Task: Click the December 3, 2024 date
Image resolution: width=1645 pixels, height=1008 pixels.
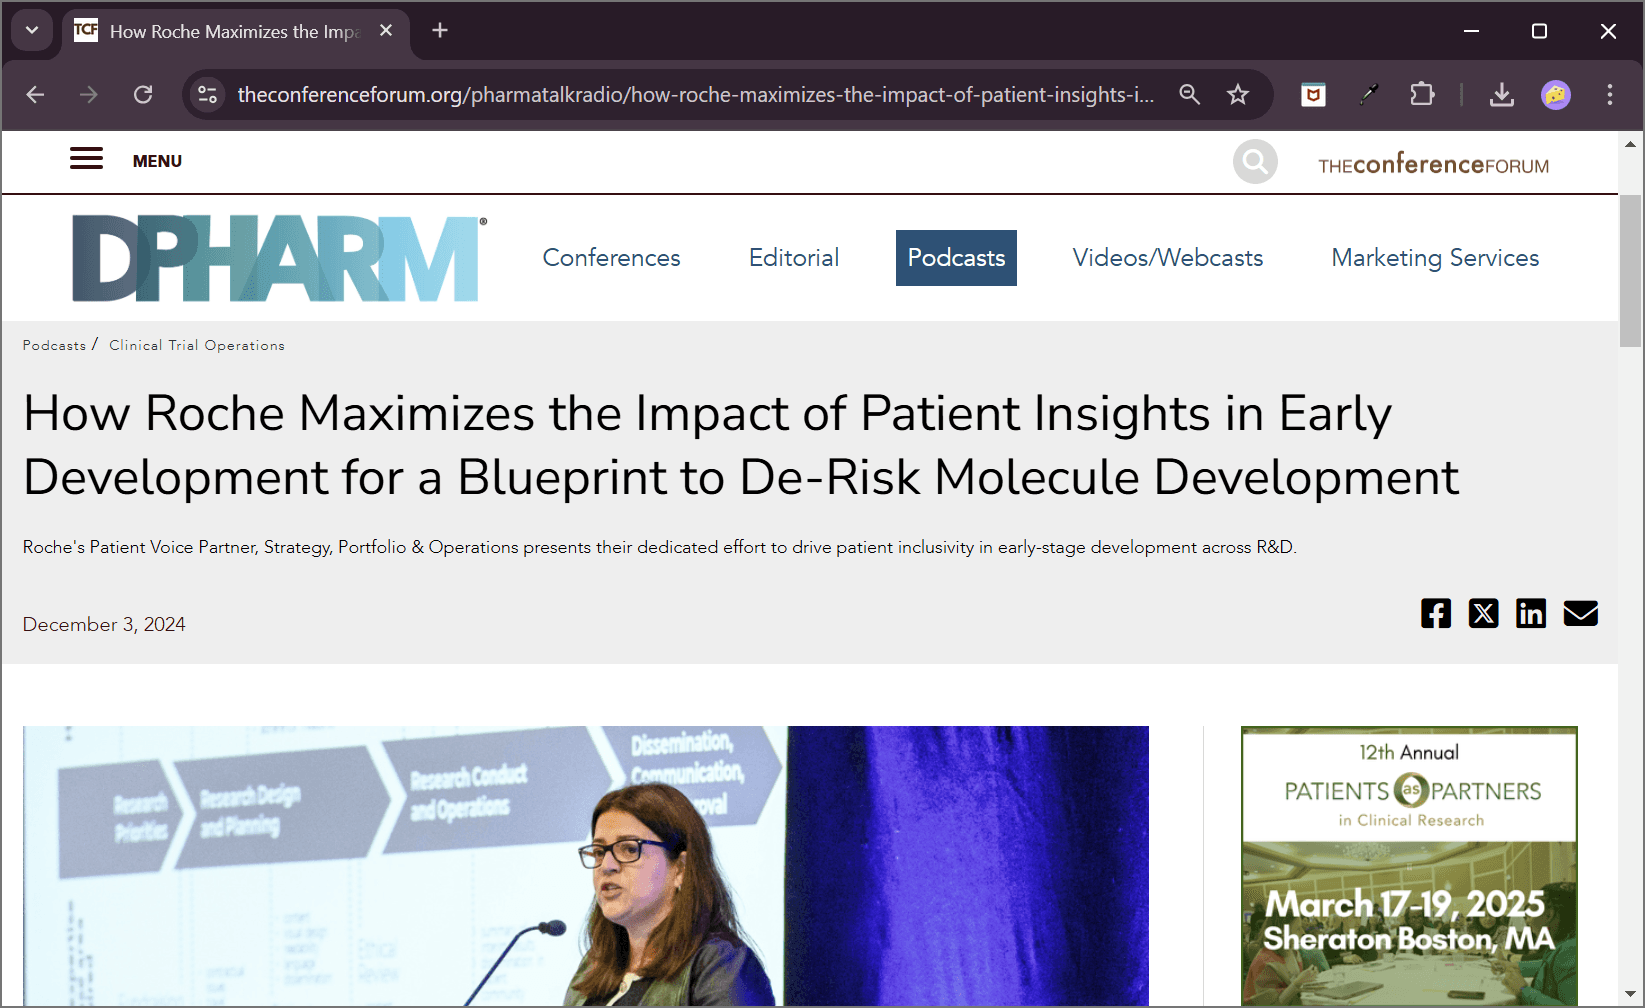Action: click(x=104, y=624)
